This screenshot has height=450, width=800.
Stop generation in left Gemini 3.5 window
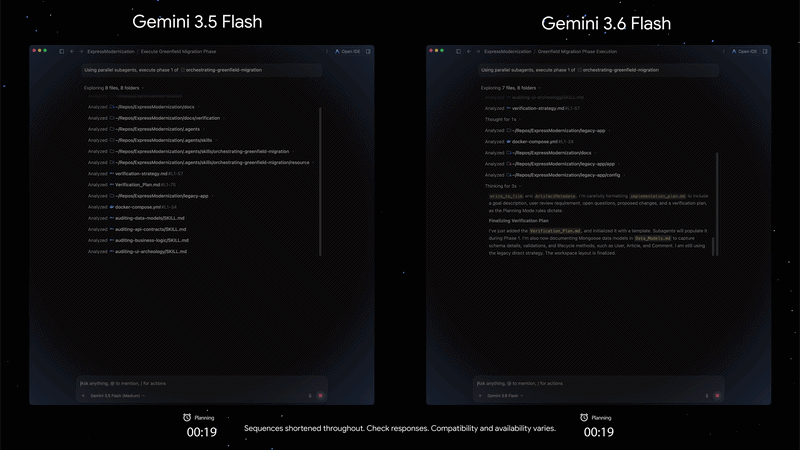pyautogui.click(x=320, y=395)
